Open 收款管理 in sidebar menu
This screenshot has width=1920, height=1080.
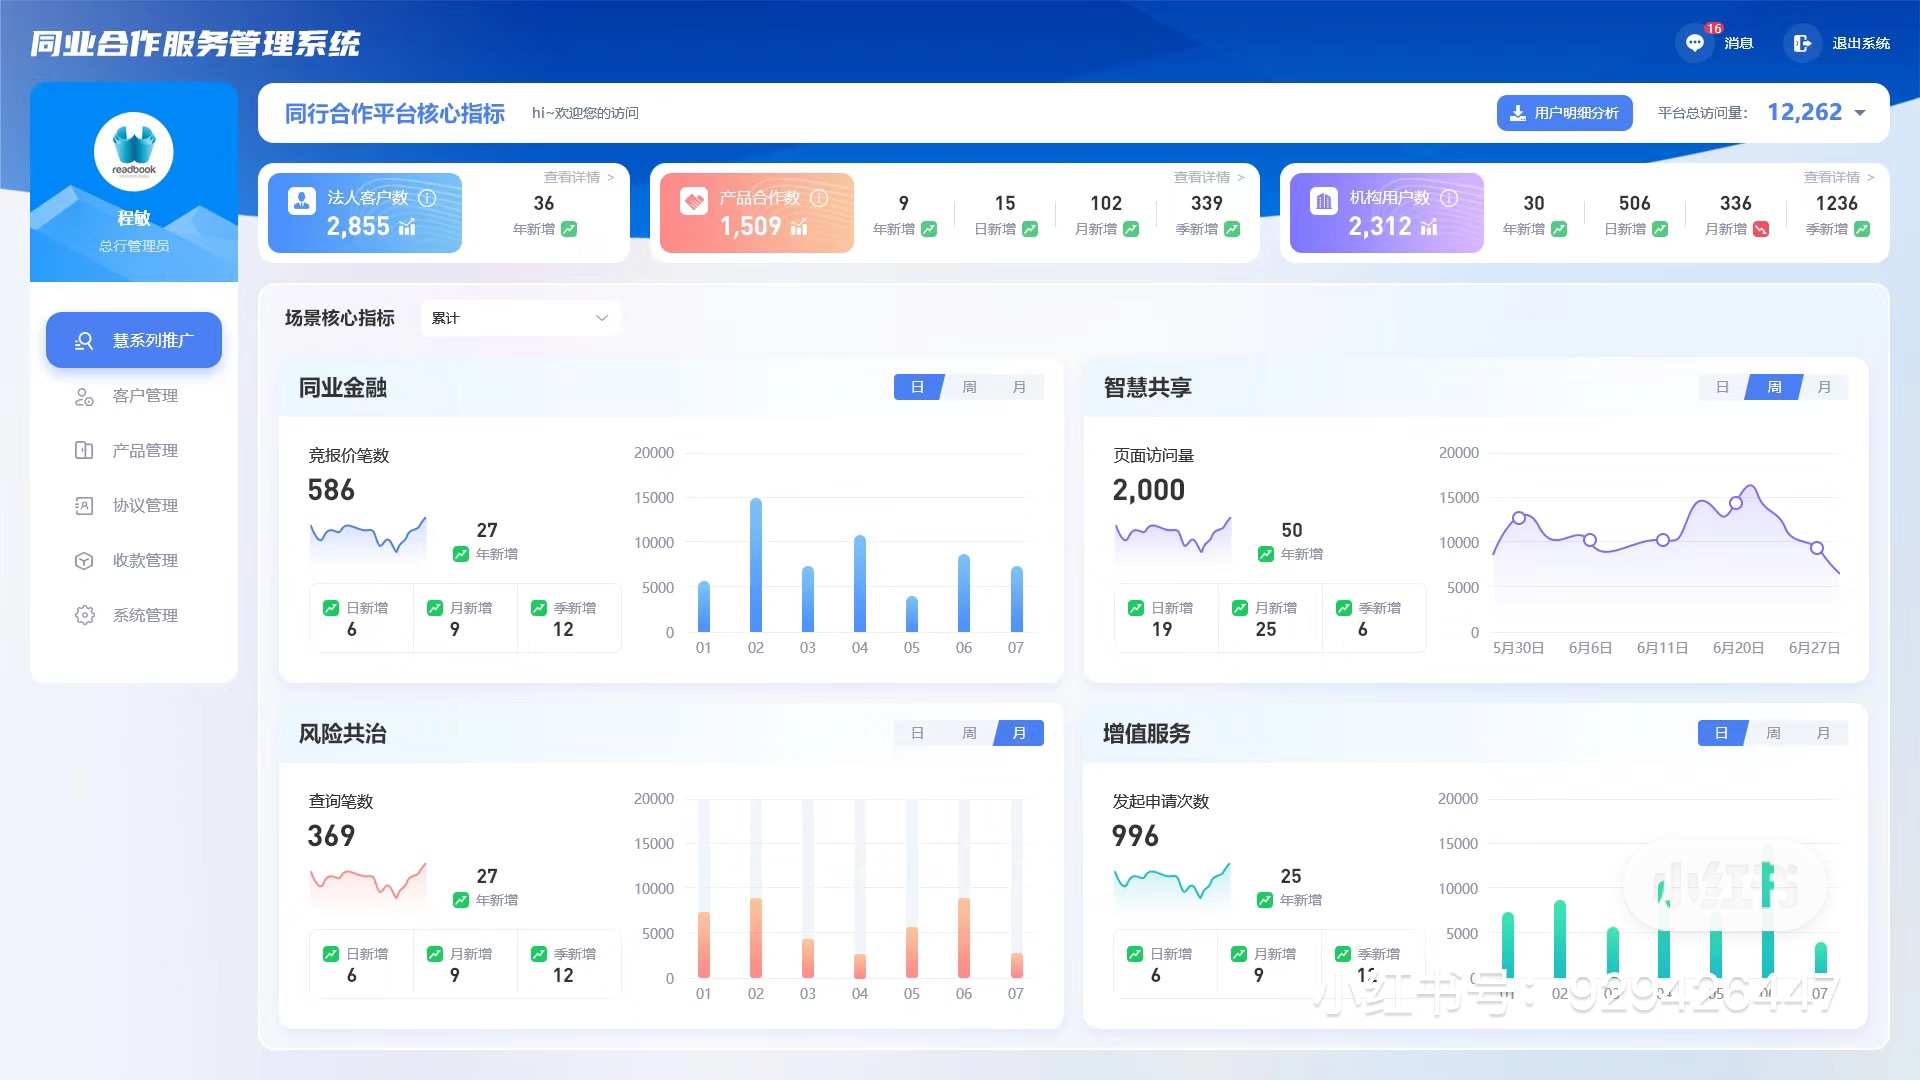point(145,561)
